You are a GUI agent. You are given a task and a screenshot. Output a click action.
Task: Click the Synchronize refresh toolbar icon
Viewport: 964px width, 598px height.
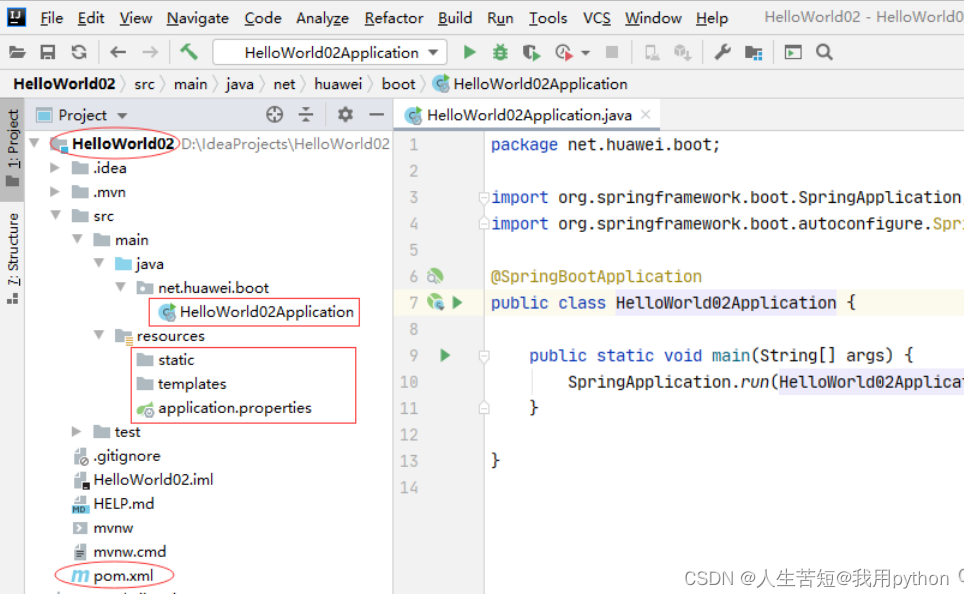(79, 52)
